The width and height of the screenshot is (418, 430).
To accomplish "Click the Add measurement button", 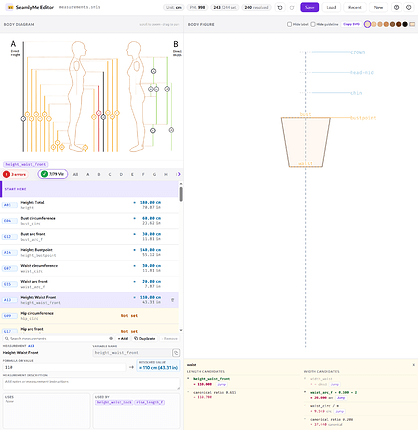I will click(123, 338).
